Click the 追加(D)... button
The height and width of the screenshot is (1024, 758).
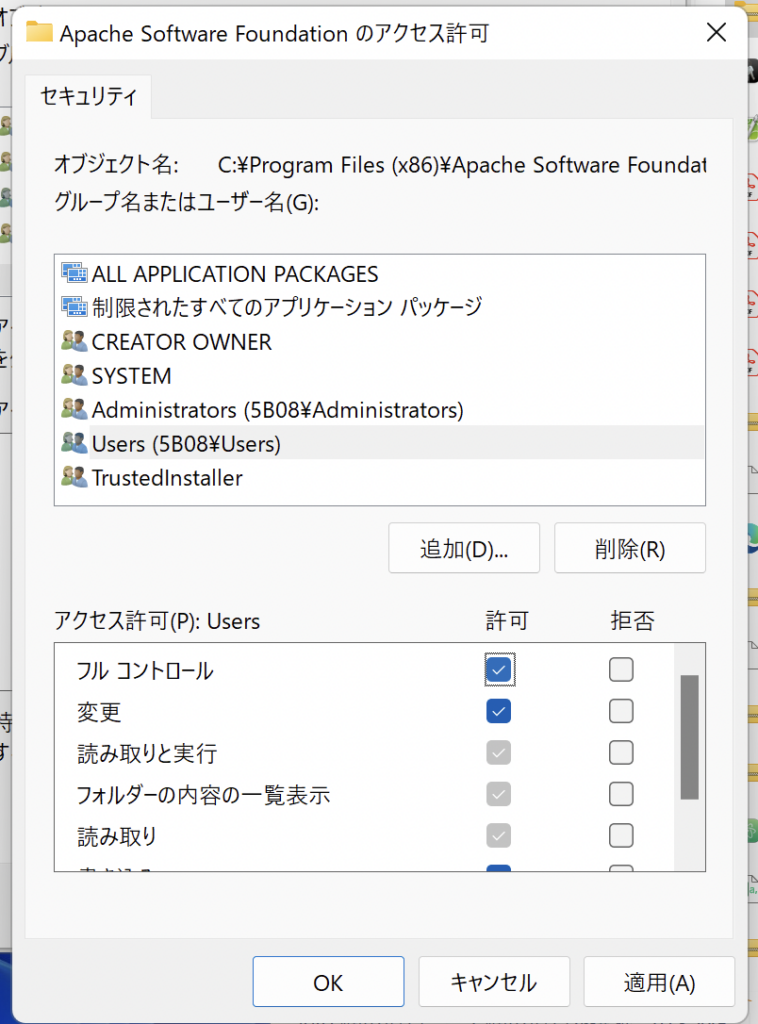(x=464, y=548)
